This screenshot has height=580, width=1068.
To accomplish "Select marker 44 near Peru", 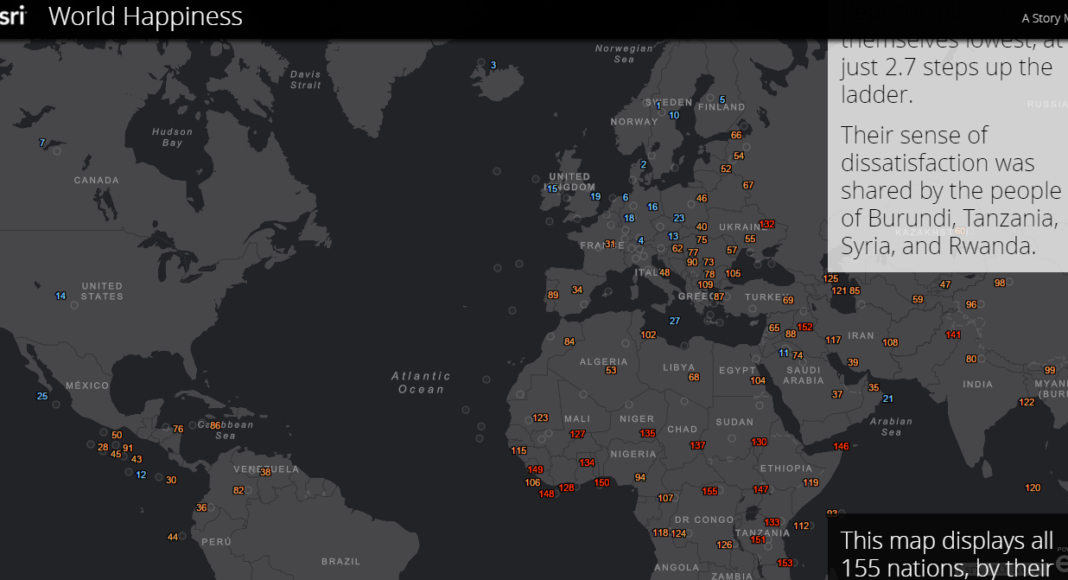I will pyautogui.click(x=173, y=537).
